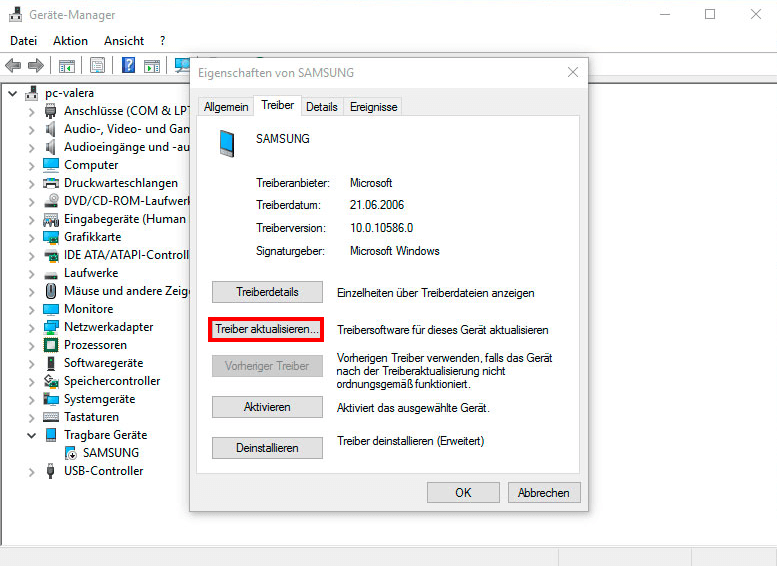Confirm the dialog with OK
The height and width of the screenshot is (566, 777).
coord(463,493)
